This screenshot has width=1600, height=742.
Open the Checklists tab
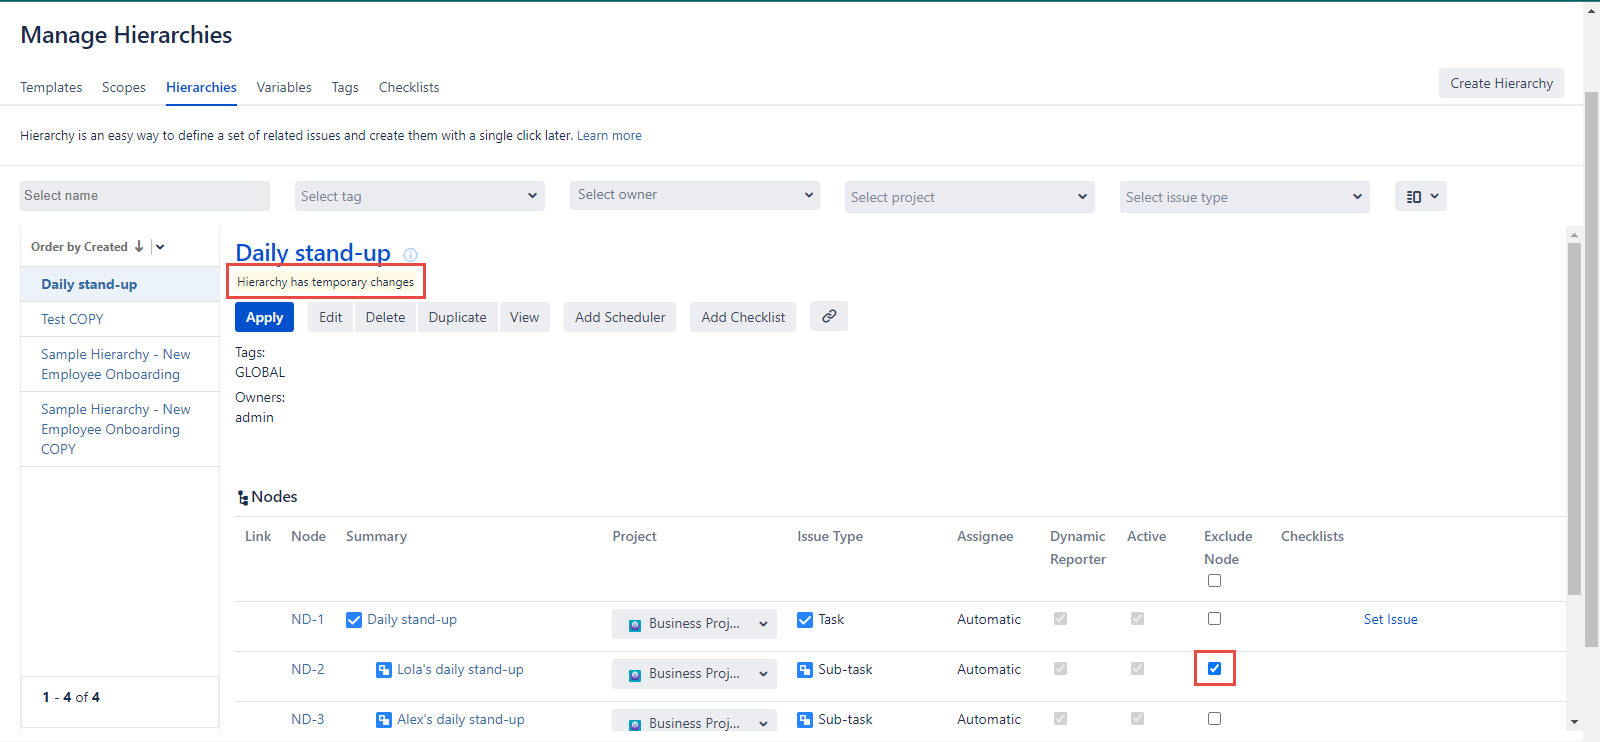coord(409,87)
